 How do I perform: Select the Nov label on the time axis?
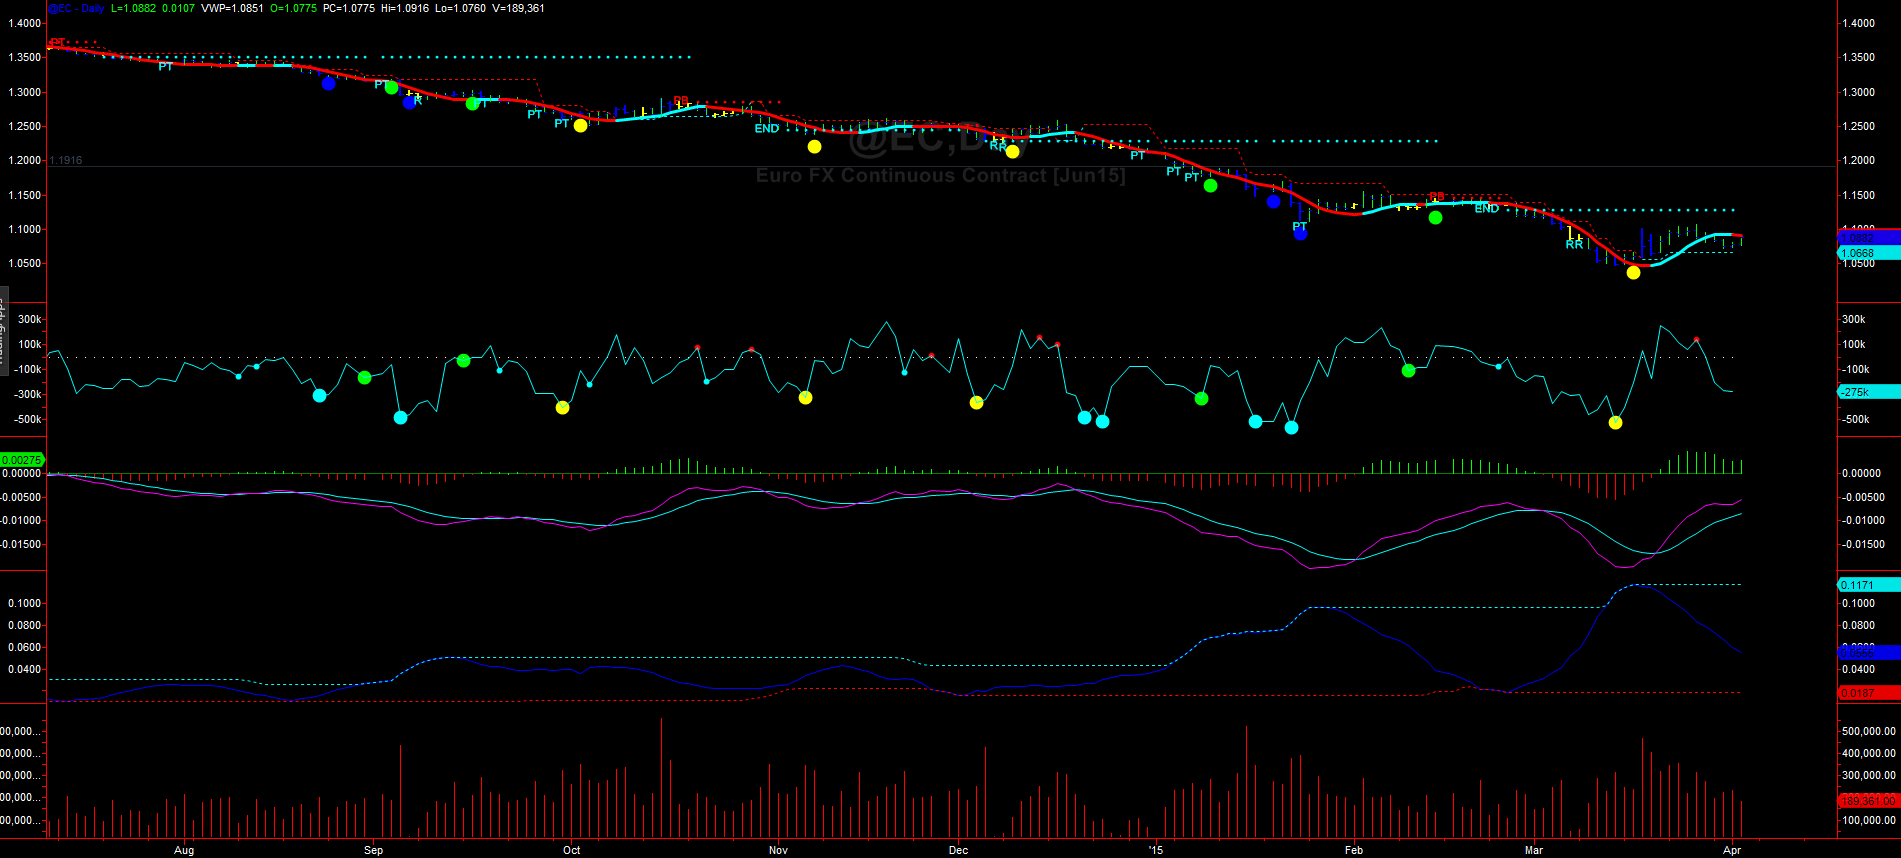tap(778, 850)
